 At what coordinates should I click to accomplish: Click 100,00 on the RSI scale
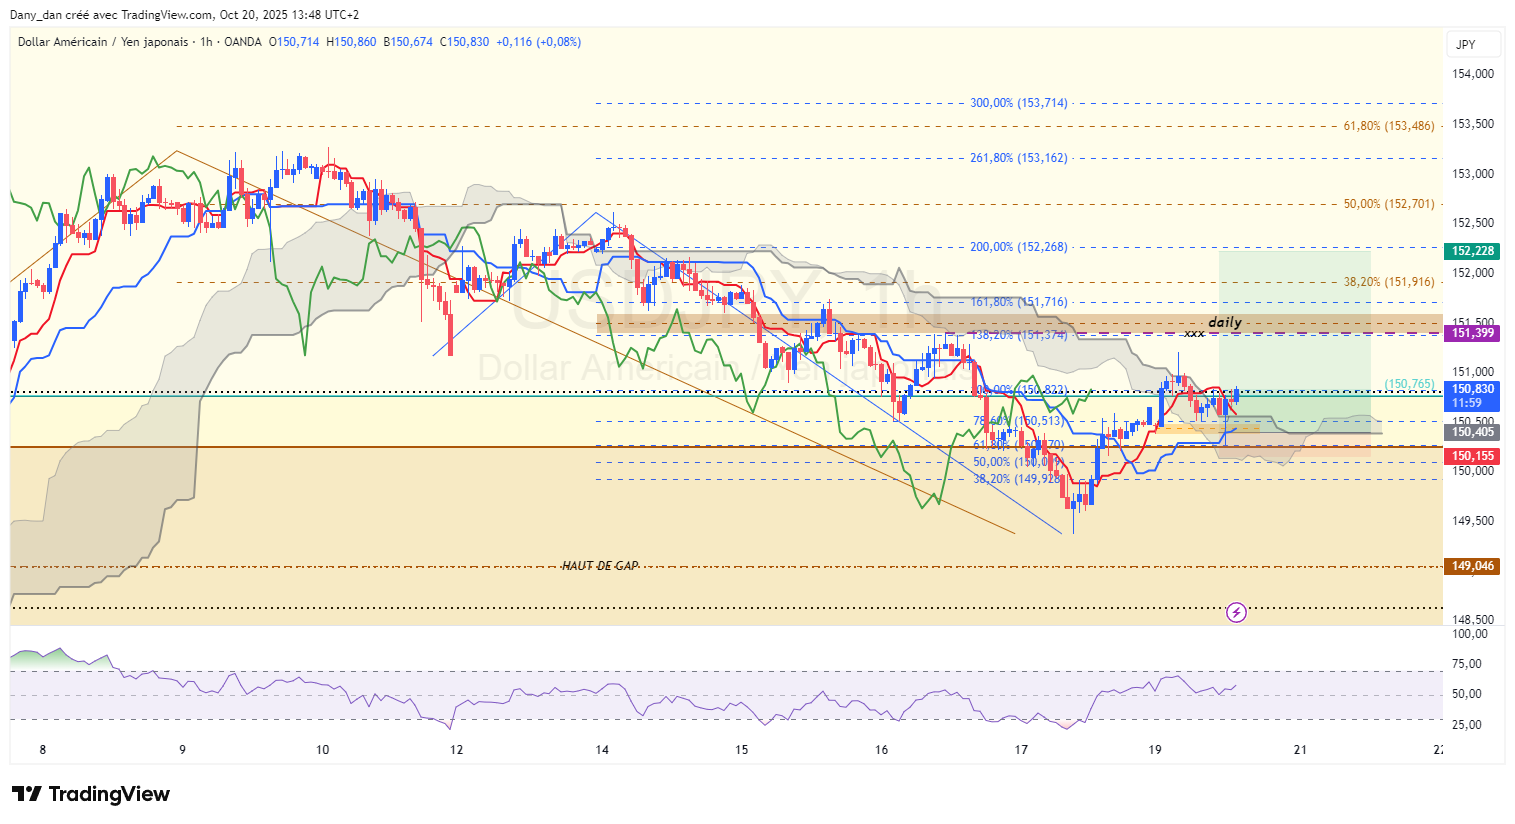1469,634
